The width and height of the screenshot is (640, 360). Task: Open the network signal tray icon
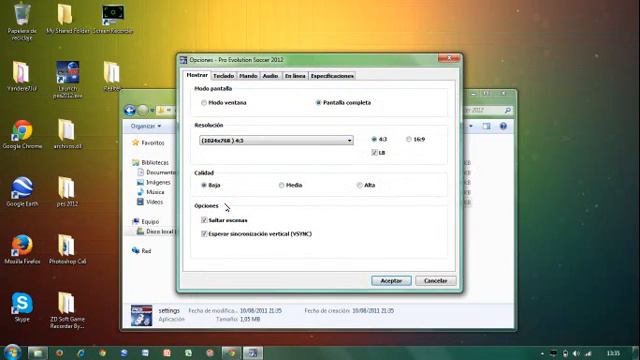(x=588, y=353)
